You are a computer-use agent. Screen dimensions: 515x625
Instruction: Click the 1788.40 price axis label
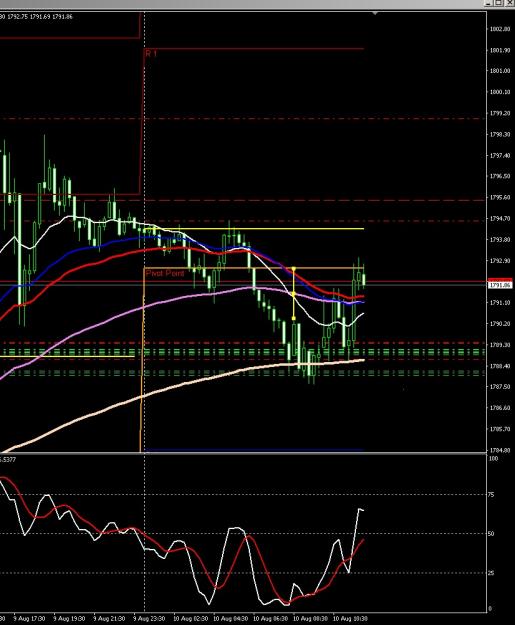click(500, 366)
